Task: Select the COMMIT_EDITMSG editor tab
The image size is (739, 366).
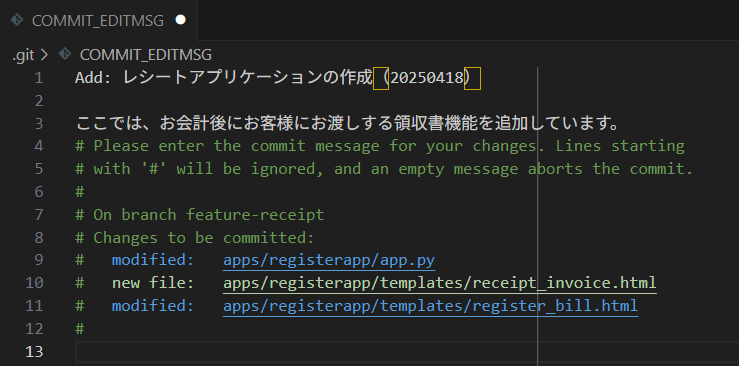Action: click(x=99, y=20)
